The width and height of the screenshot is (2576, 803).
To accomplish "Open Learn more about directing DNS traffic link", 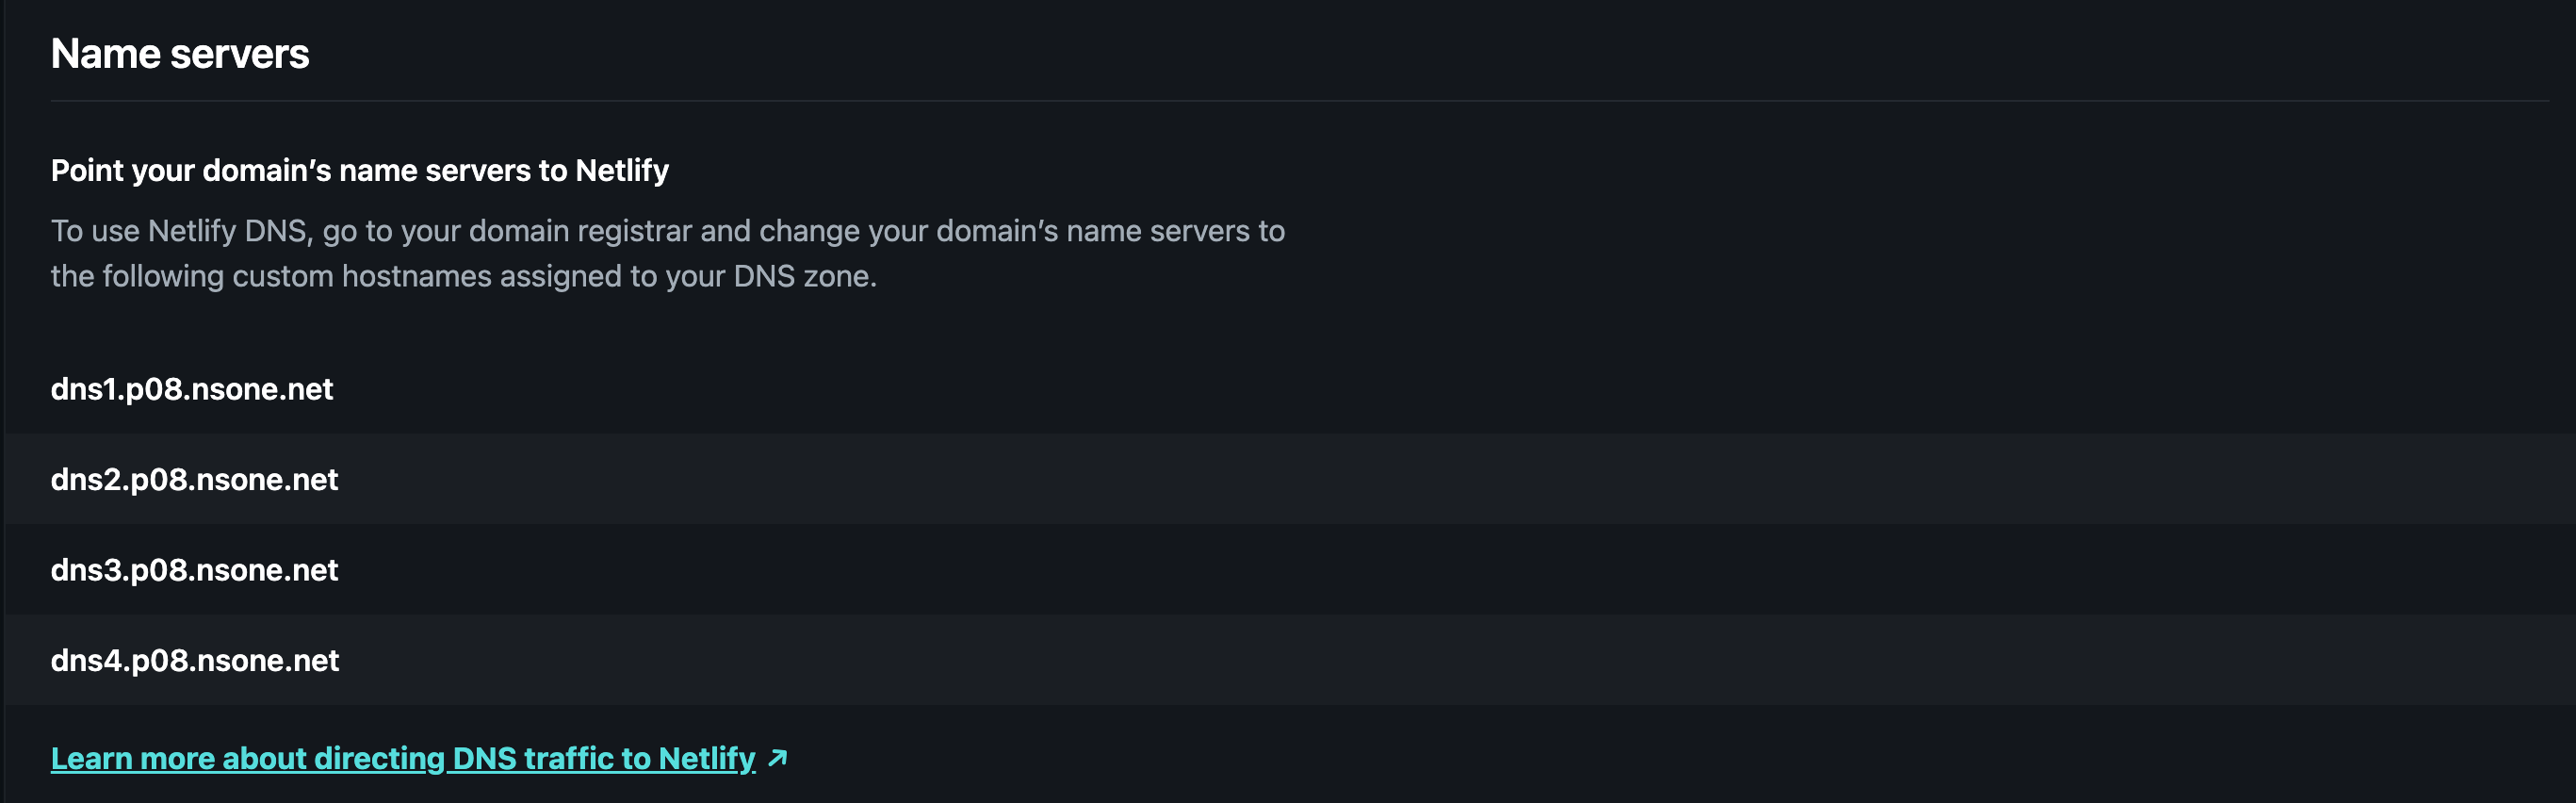I will click(403, 758).
